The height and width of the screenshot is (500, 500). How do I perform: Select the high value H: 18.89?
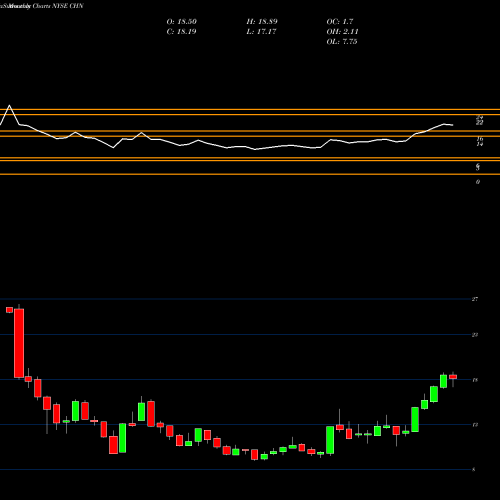[x=262, y=22]
